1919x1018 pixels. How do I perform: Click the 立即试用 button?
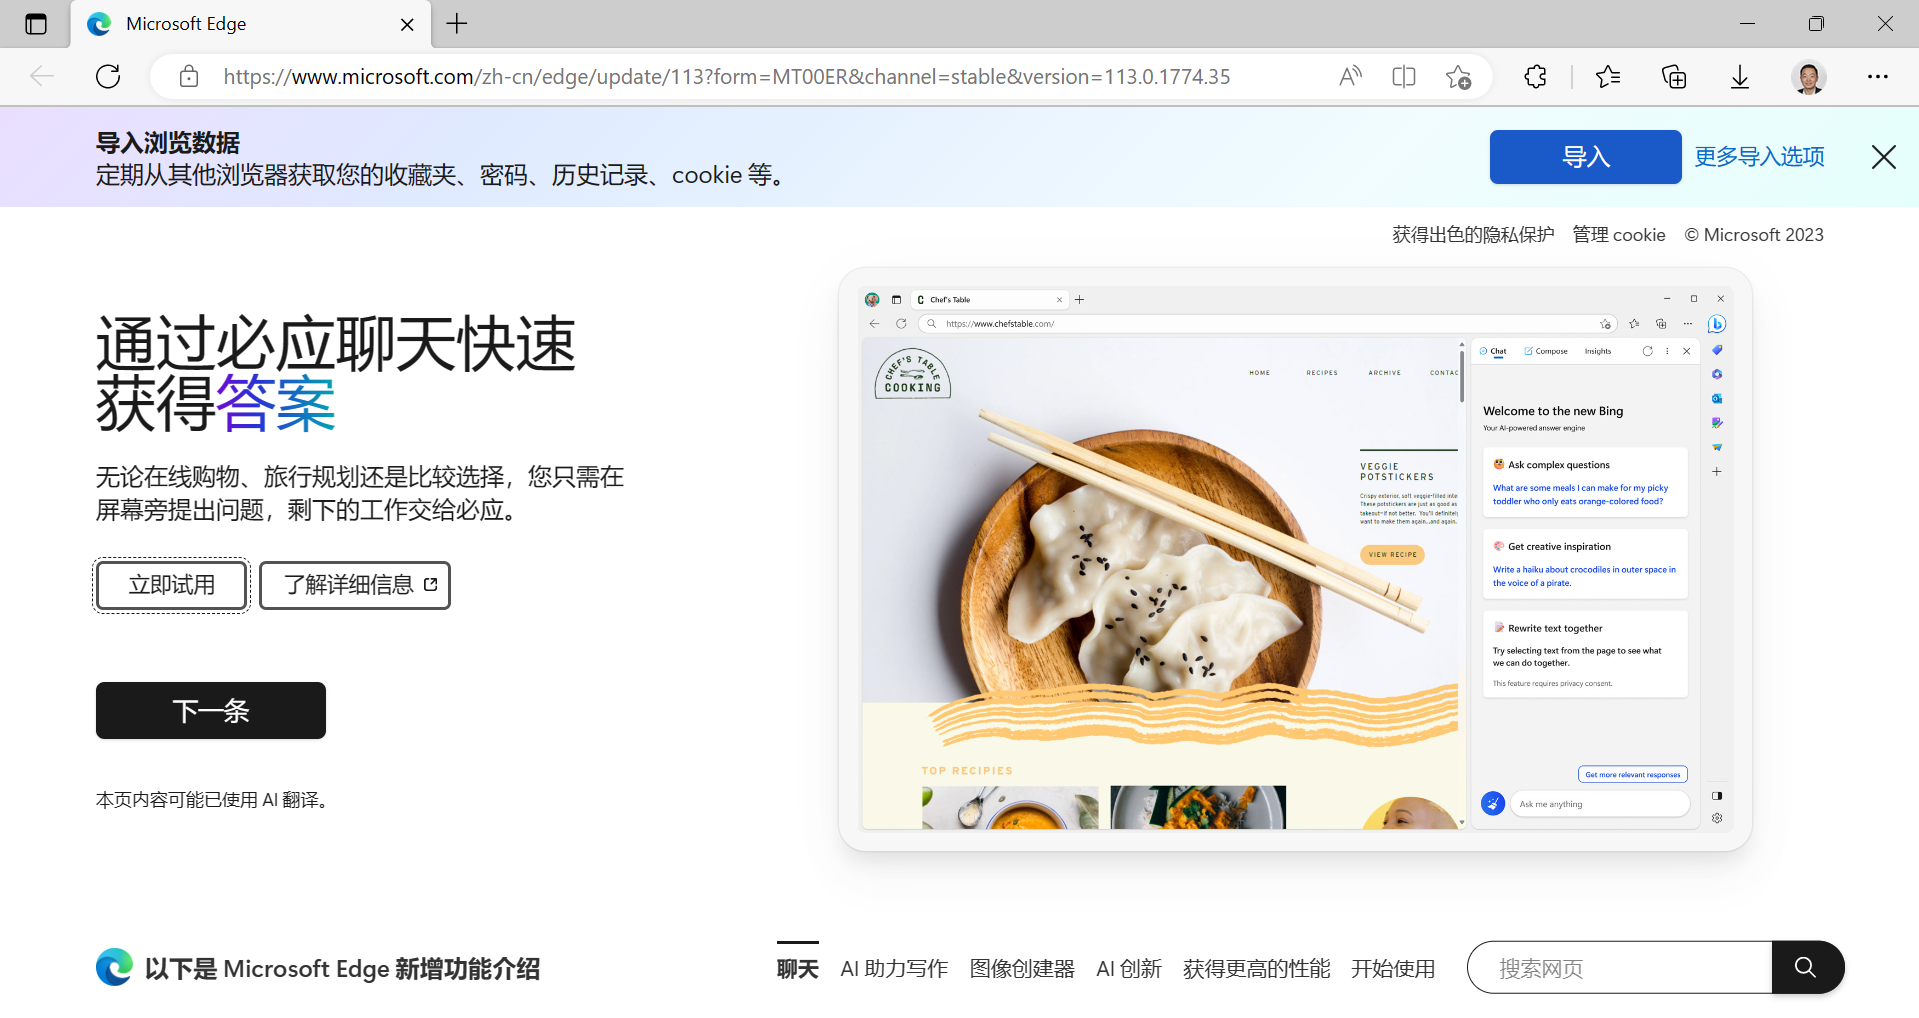click(x=172, y=585)
